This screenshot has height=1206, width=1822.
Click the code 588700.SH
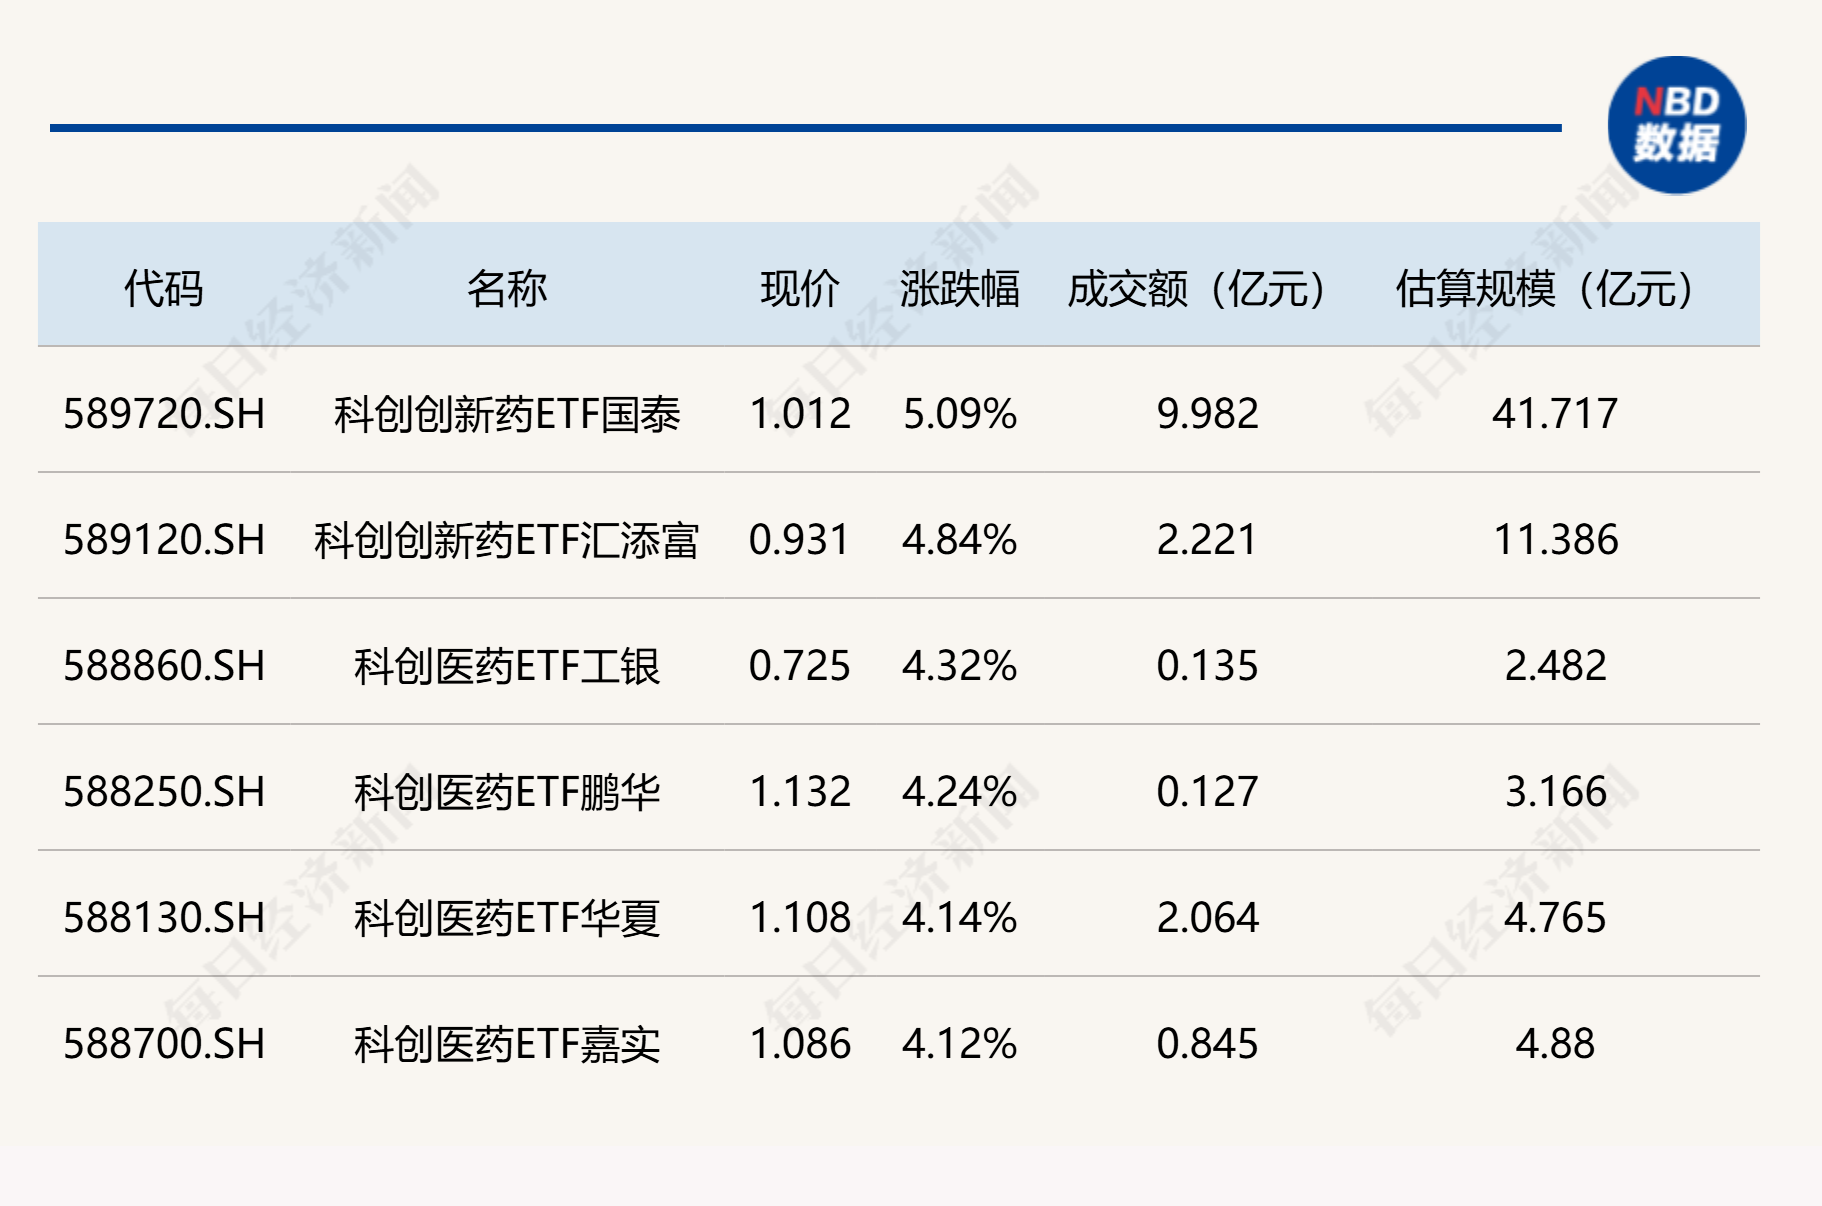[x=164, y=1044]
